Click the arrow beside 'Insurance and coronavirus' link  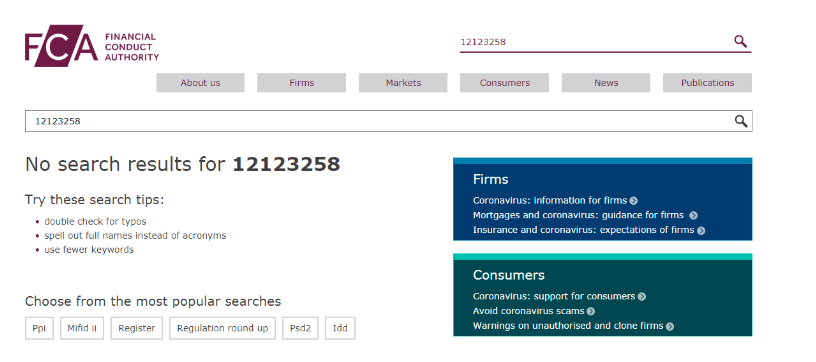point(701,230)
